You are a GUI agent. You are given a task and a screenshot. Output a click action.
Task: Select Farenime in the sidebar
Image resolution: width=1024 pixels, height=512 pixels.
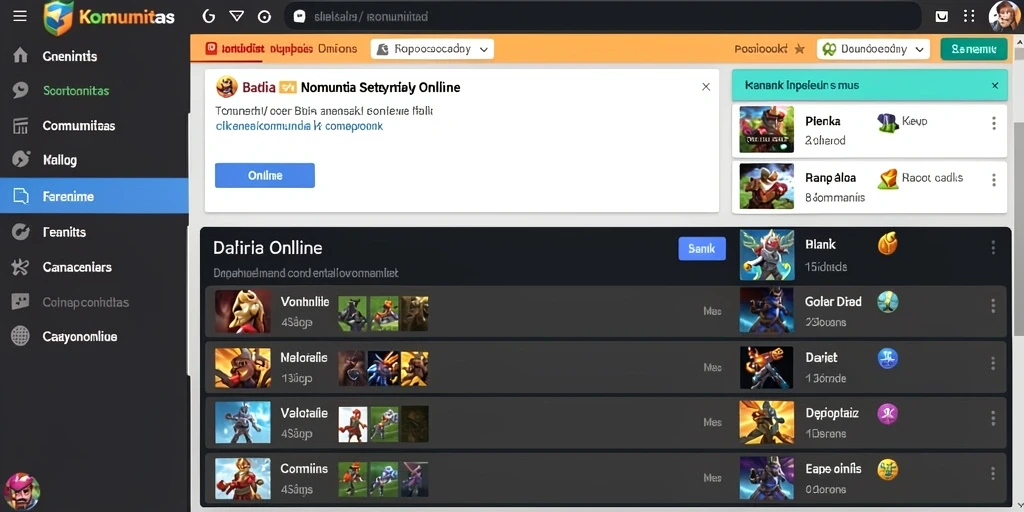pos(94,196)
